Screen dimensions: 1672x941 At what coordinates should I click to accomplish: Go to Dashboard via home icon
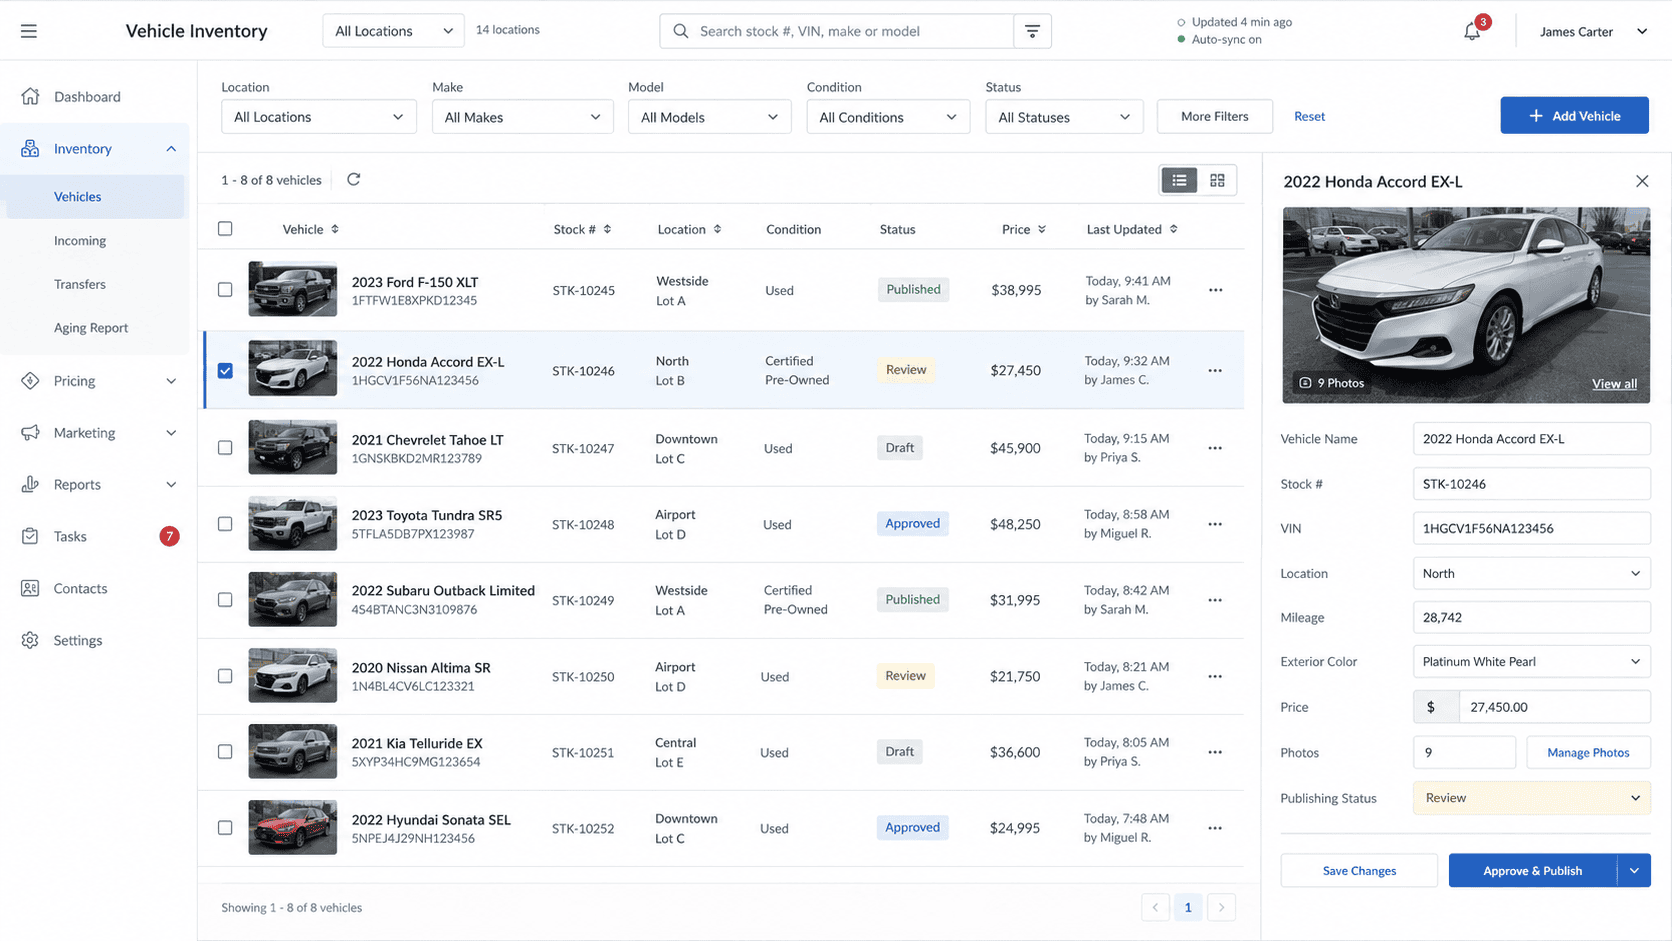(x=30, y=96)
